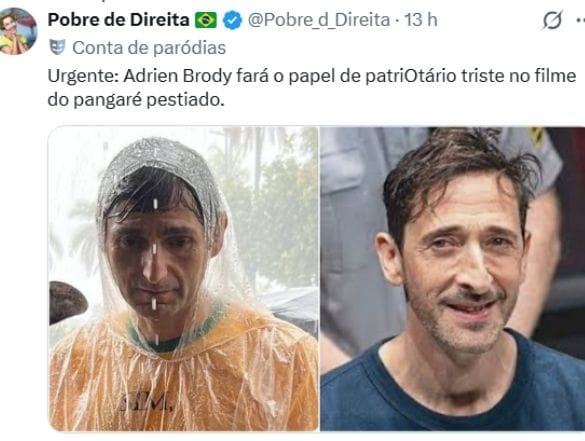The width and height of the screenshot is (585, 441).
Task: Open the more options ellipsis menu
Action: [x=580, y=21]
